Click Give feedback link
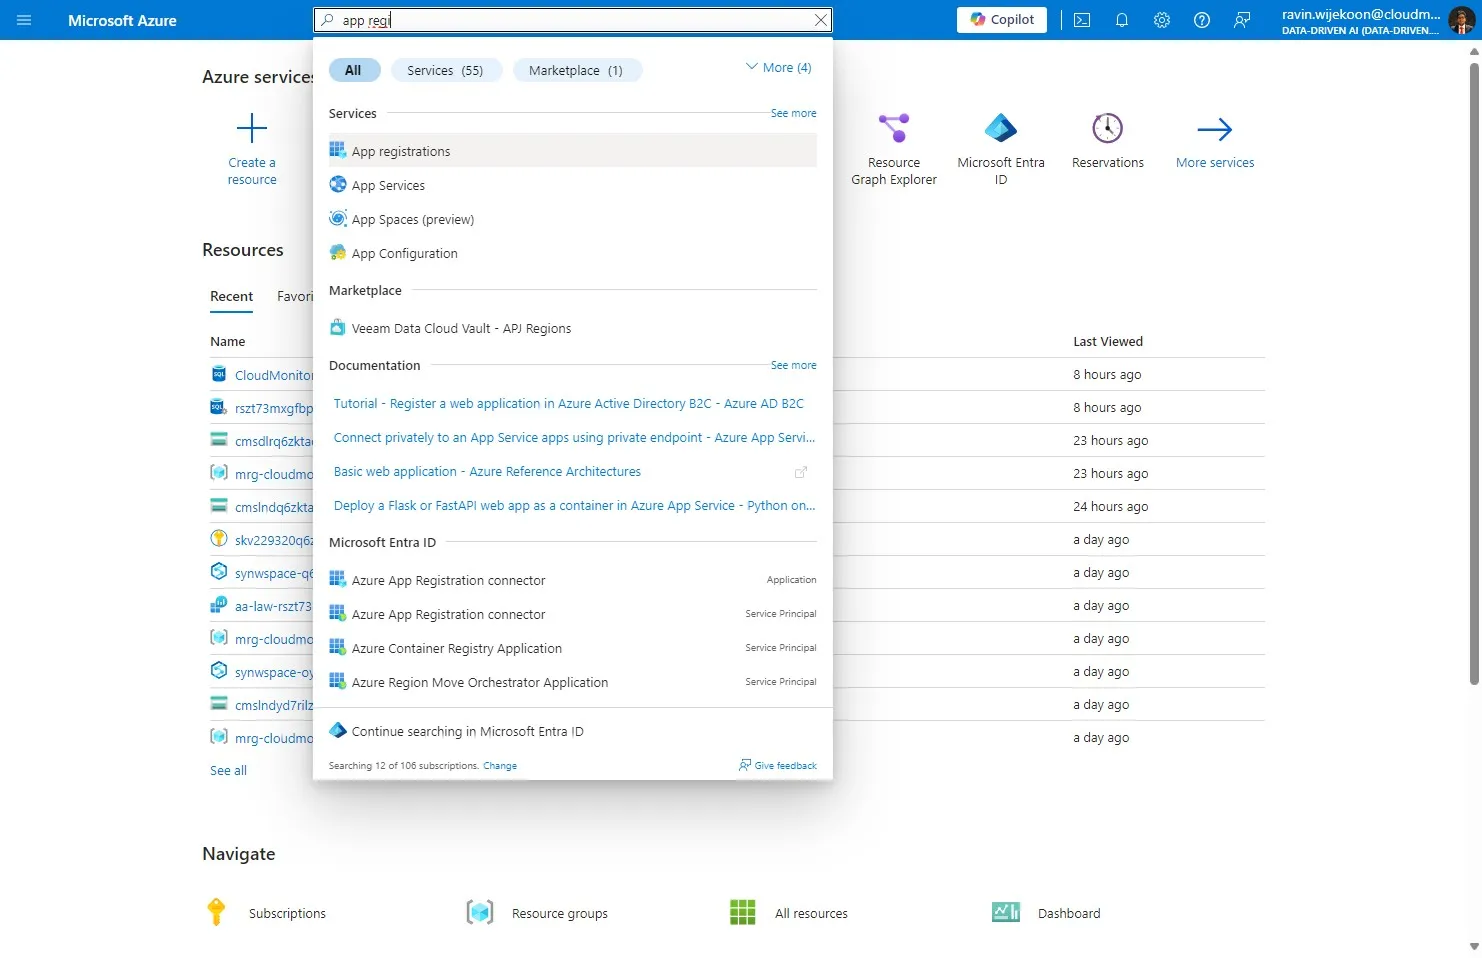Screen dimensions: 1482x958 [778, 765]
